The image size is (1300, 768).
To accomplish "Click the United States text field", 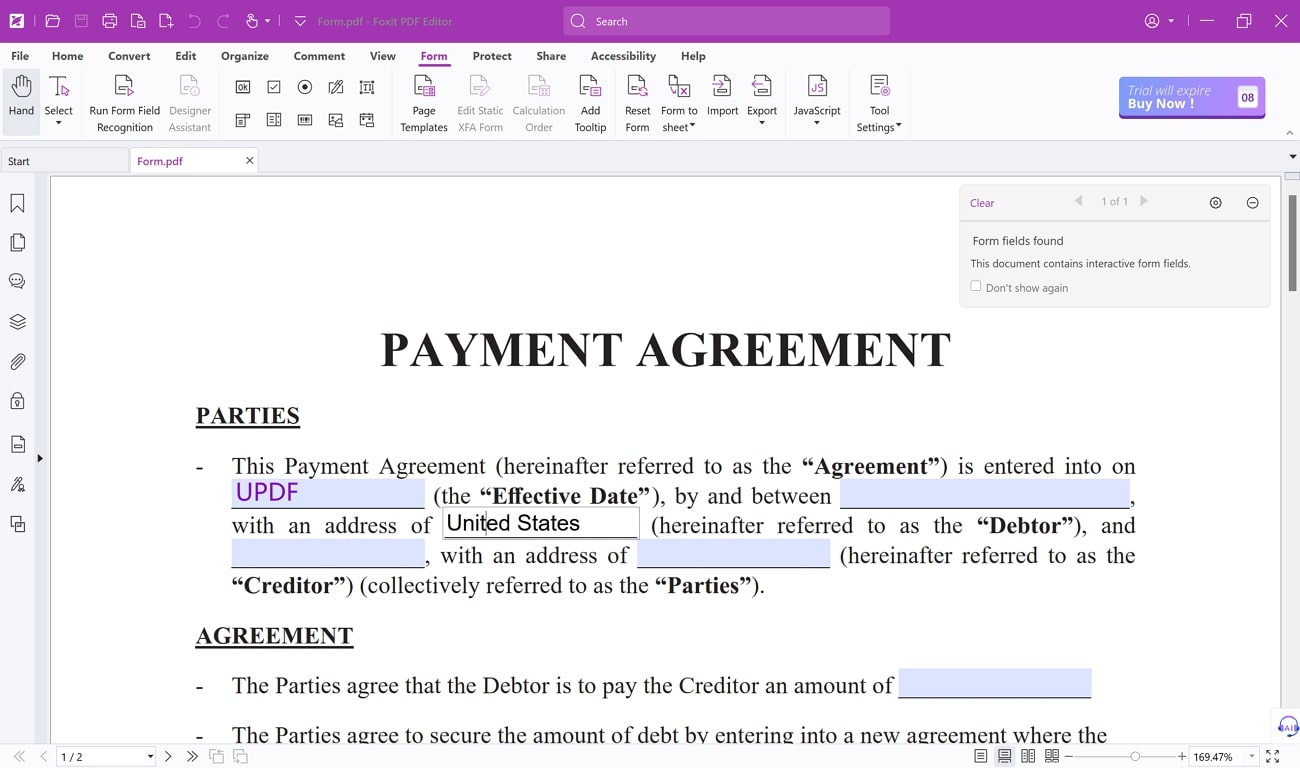I will point(540,522).
